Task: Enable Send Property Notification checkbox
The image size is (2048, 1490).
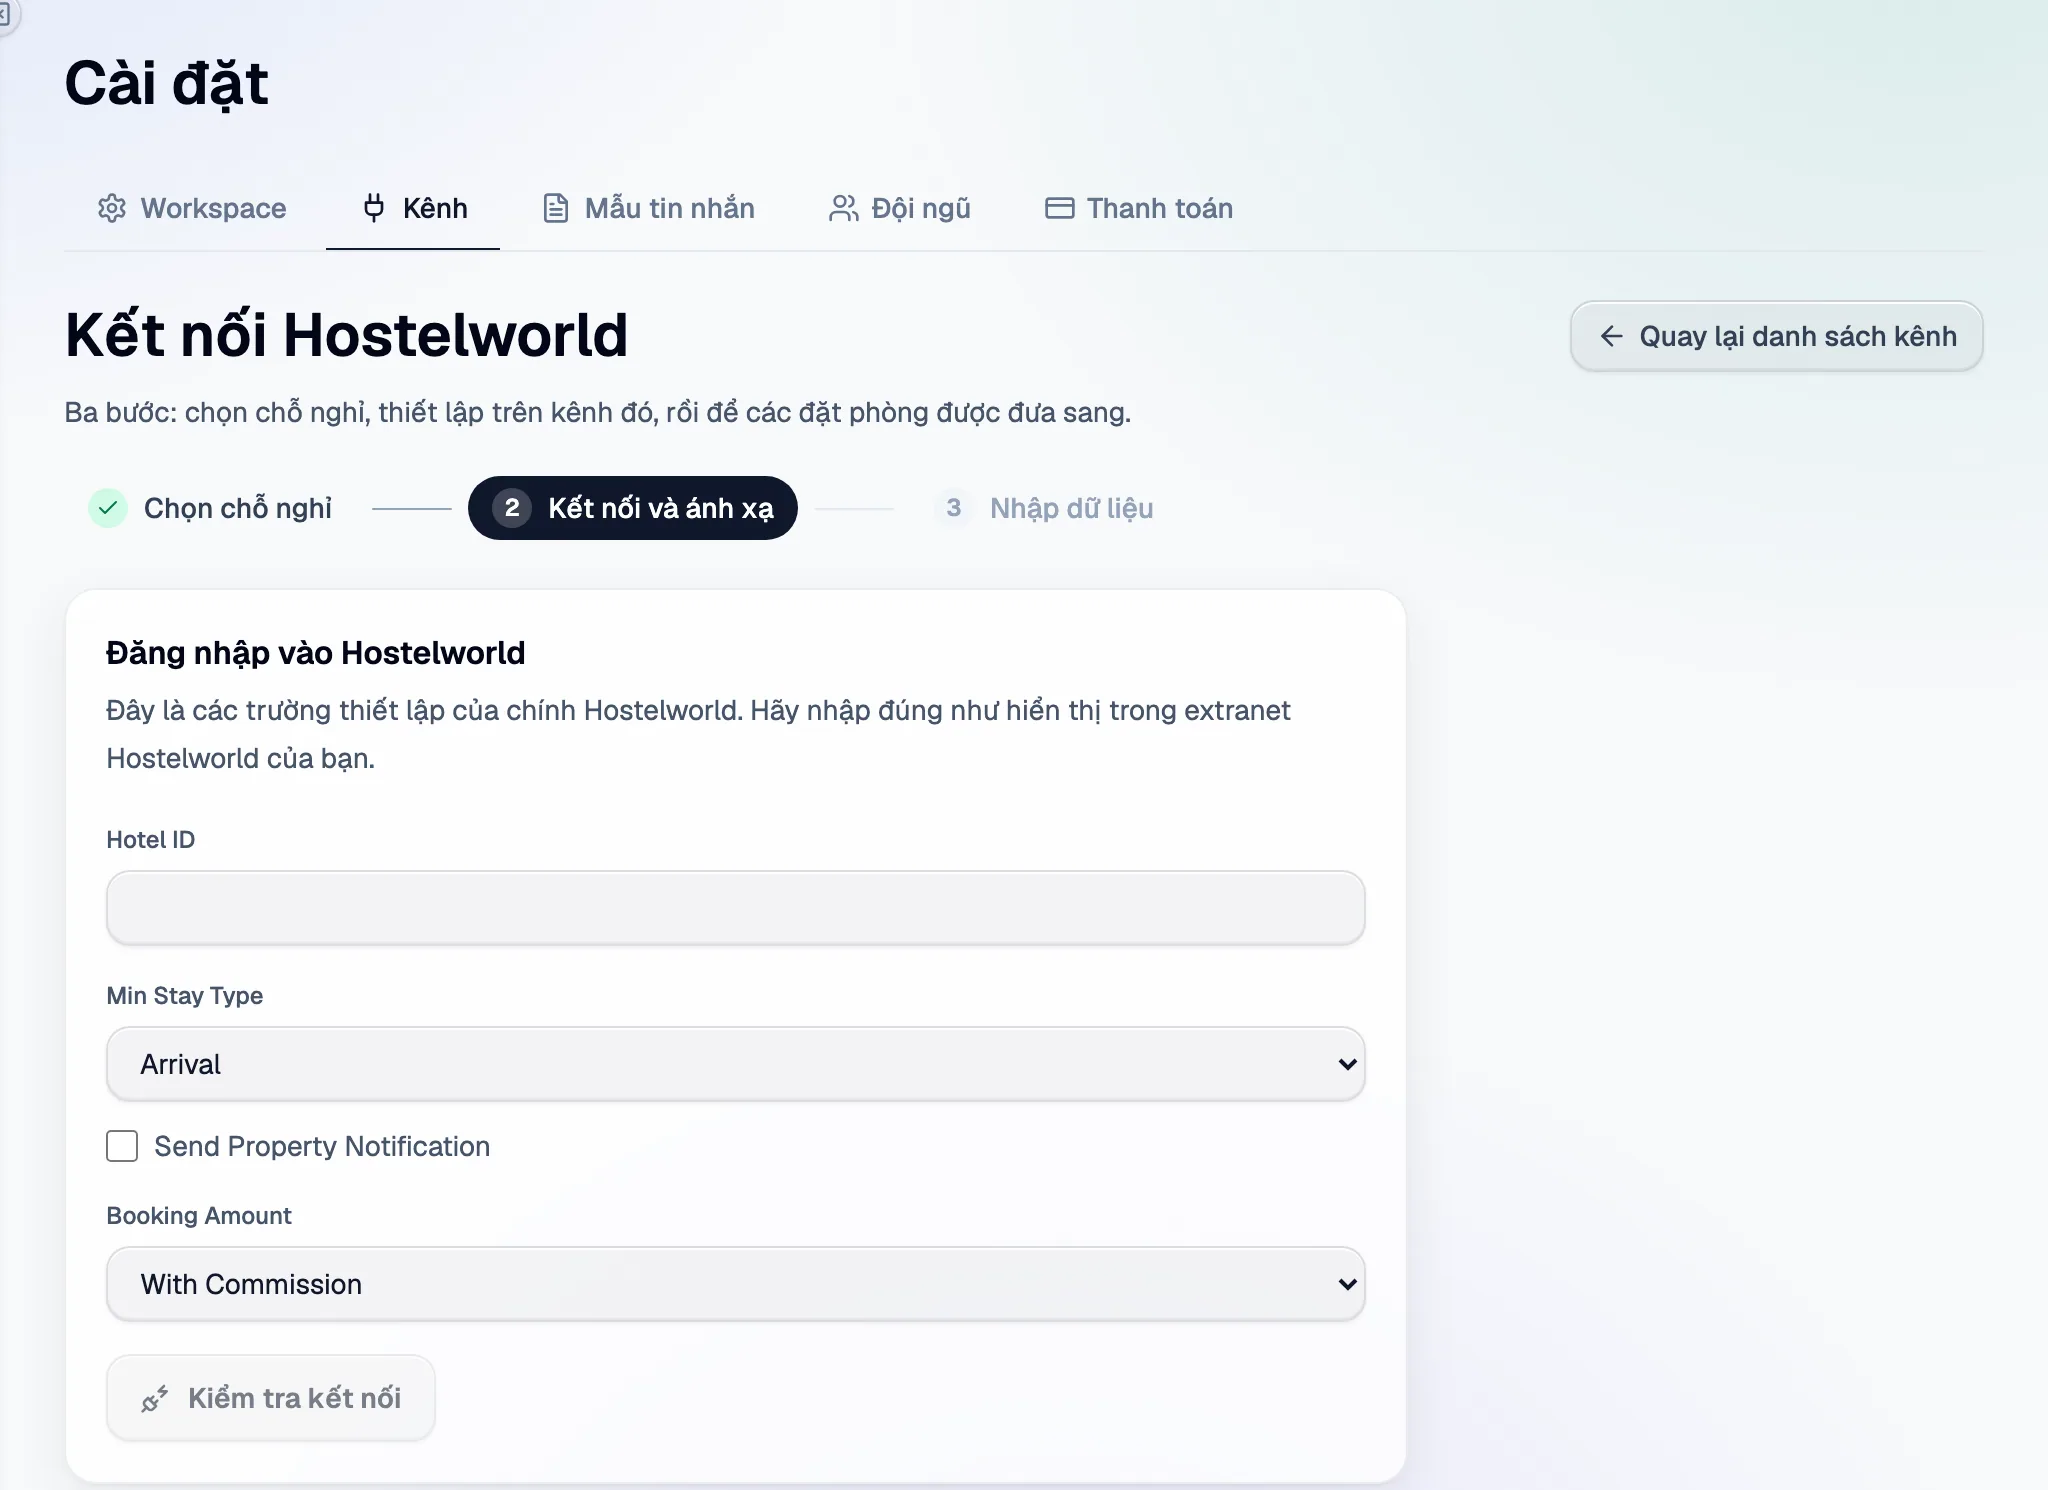Action: [122, 1146]
